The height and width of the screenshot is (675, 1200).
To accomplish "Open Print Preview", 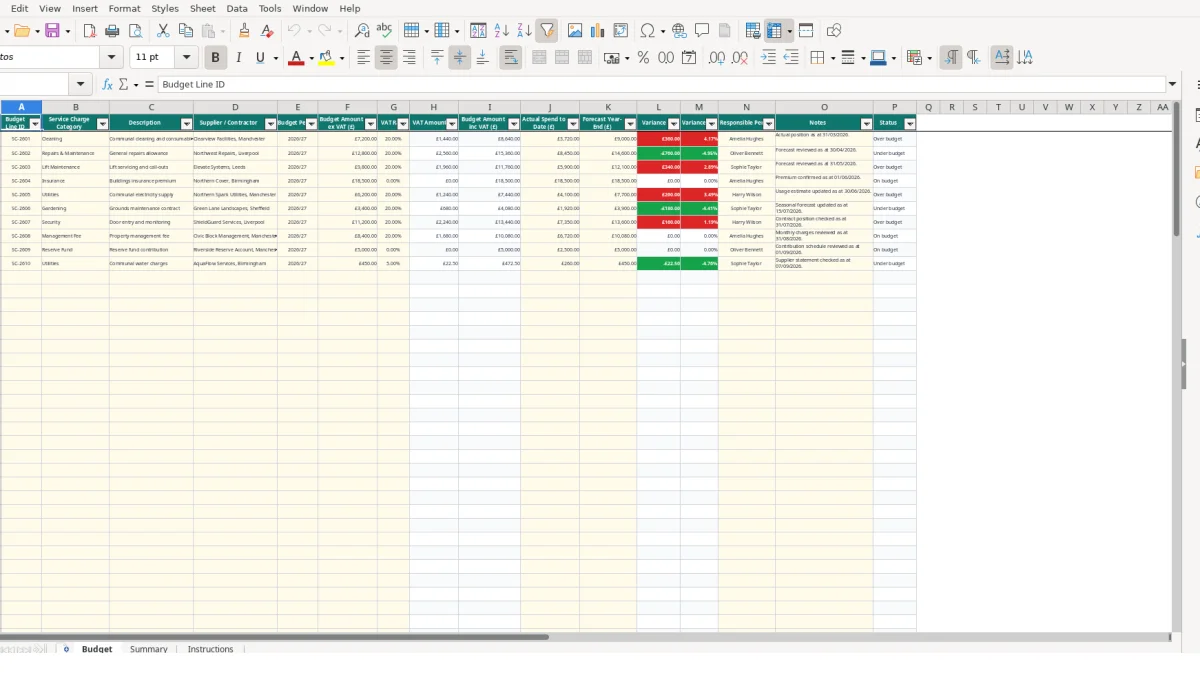I will pos(135,31).
